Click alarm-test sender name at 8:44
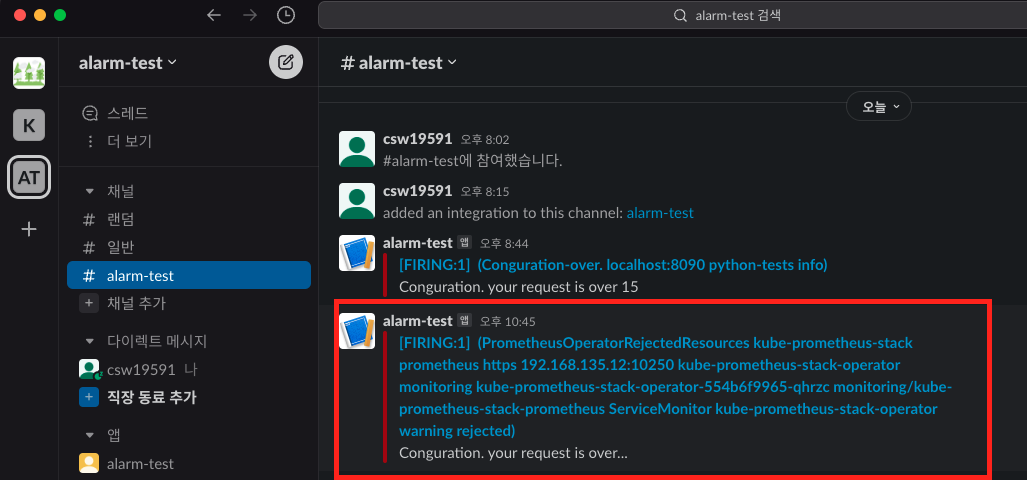Image resolution: width=1027 pixels, height=480 pixels. (x=417, y=243)
